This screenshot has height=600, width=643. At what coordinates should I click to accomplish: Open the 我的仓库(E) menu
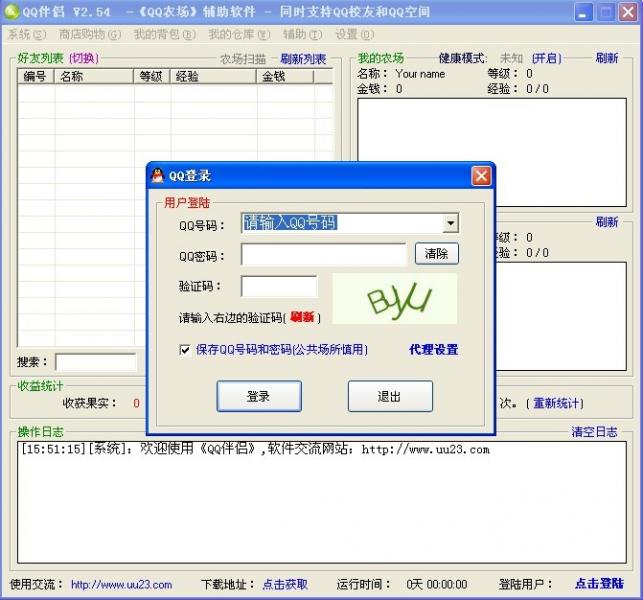click(239, 34)
